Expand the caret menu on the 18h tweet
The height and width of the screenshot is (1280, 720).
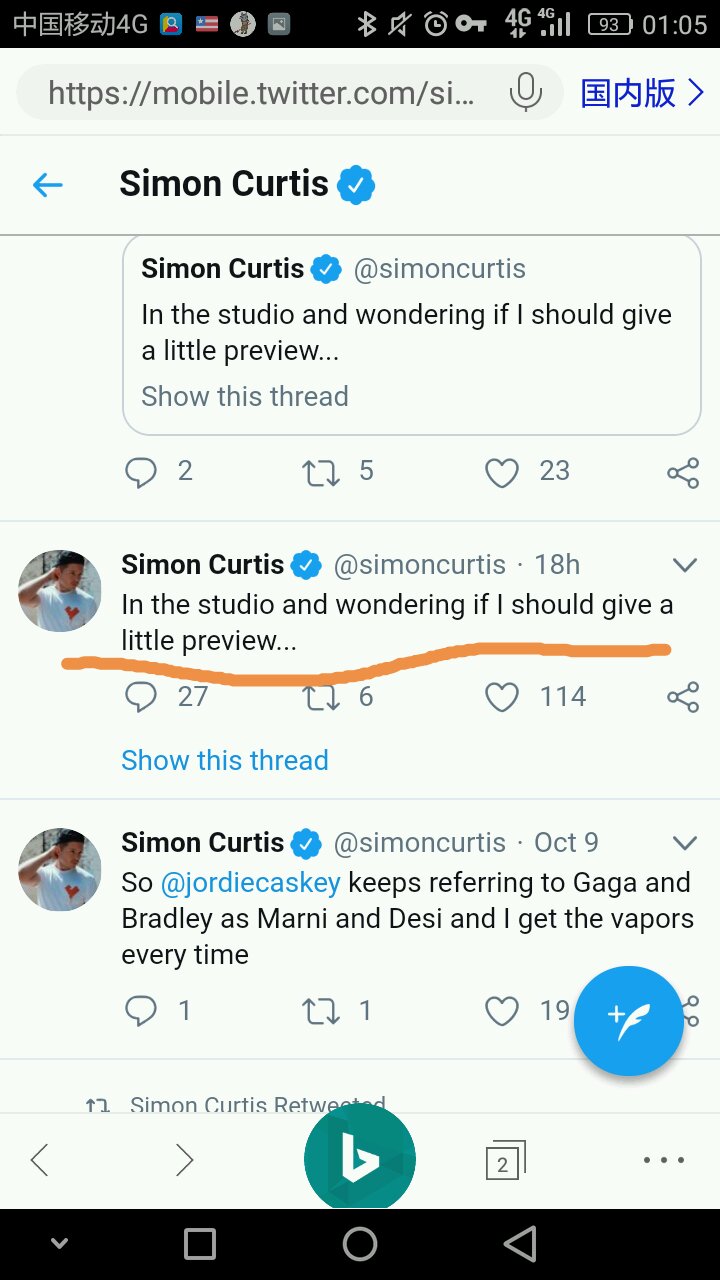click(684, 565)
